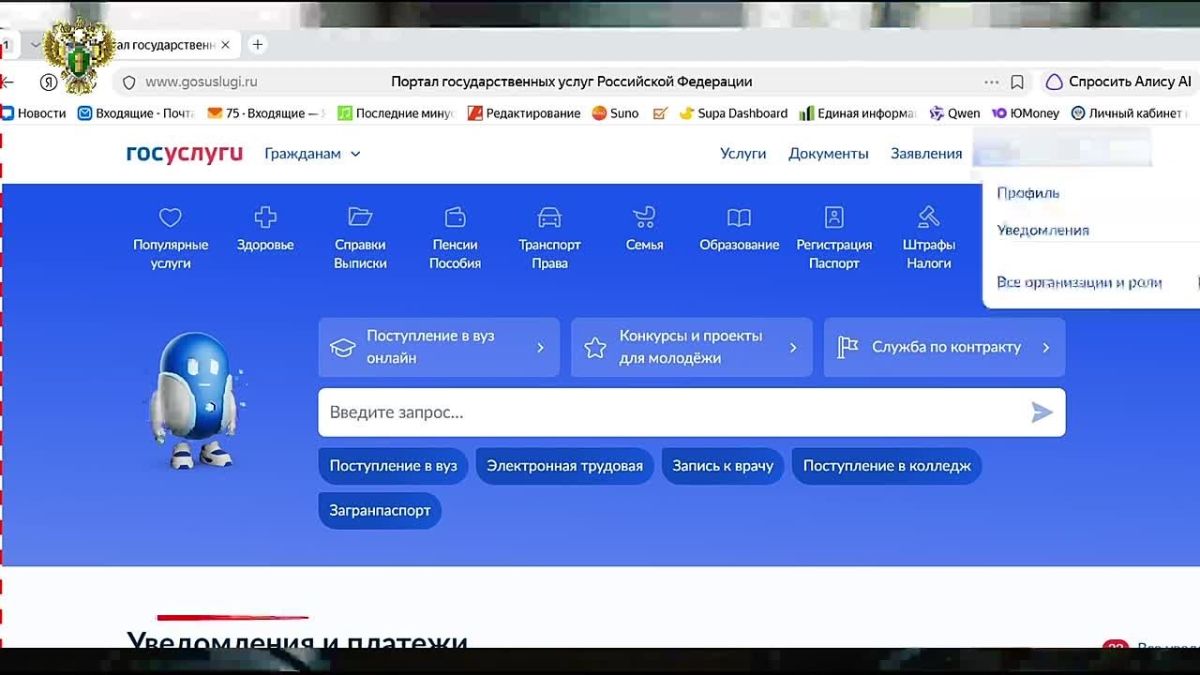Open the Документы menu item

(x=828, y=153)
